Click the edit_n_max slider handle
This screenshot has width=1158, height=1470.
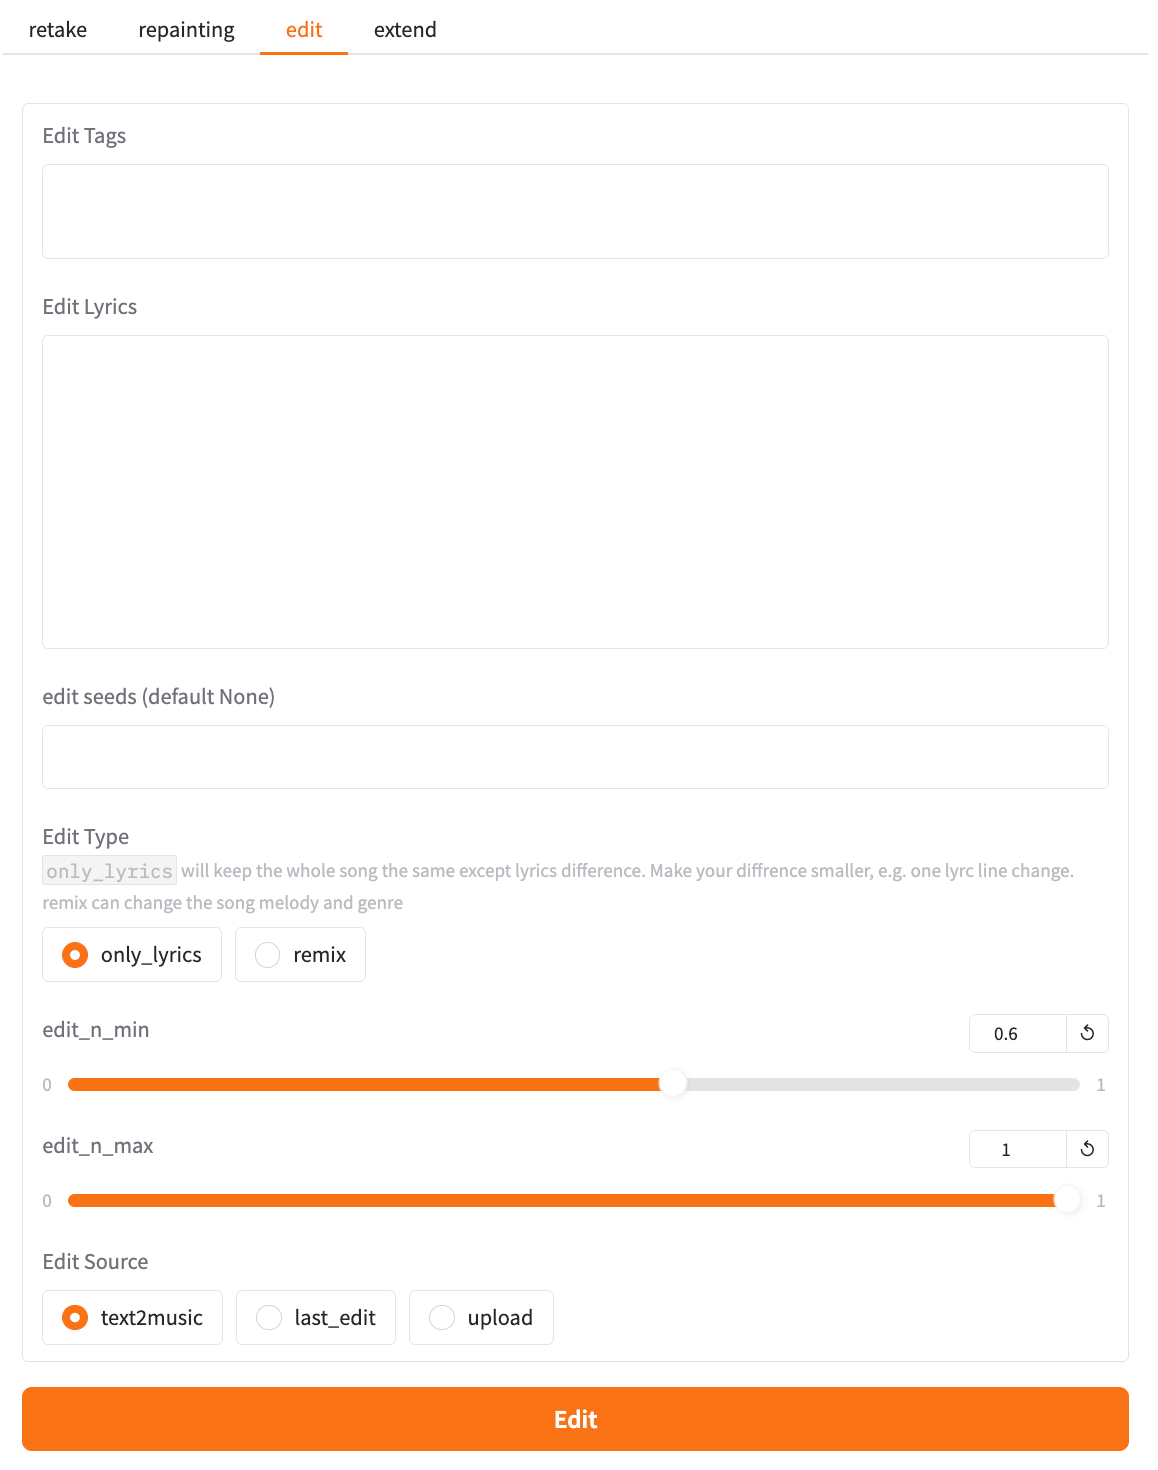(x=1068, y=1200)
